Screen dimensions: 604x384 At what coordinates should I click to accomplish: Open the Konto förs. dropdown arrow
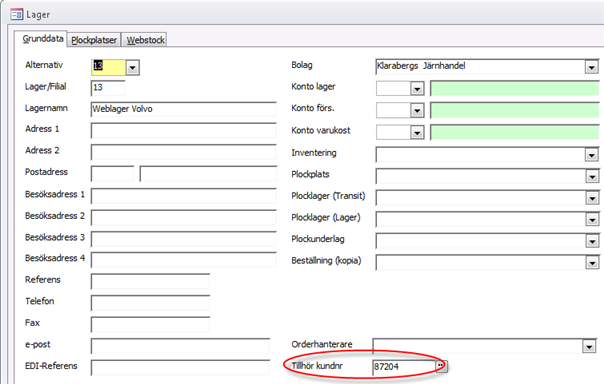tap(417, 111)
